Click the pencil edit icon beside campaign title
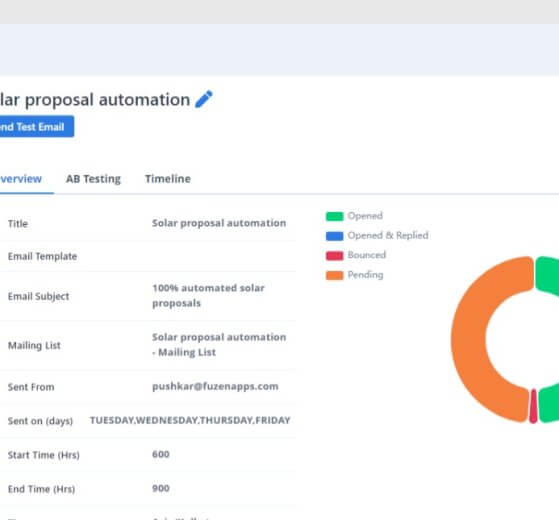Viewport: 559px width, 520px height. 204,99
